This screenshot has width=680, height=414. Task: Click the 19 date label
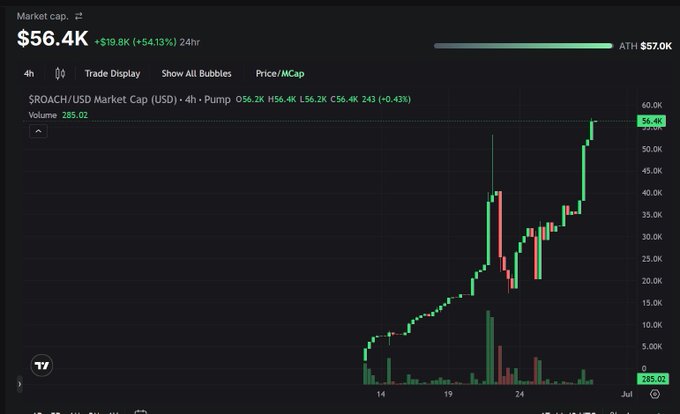pos(448,394)
